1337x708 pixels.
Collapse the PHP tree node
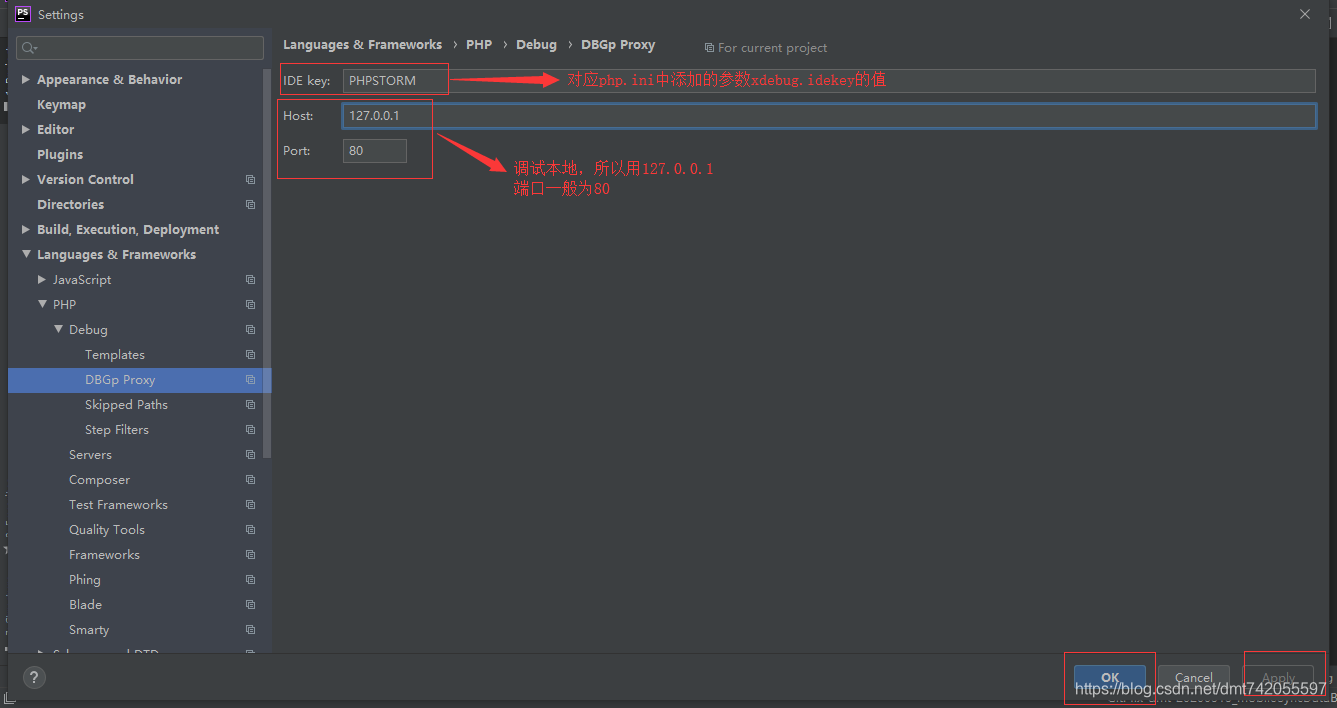pos(42,304)
